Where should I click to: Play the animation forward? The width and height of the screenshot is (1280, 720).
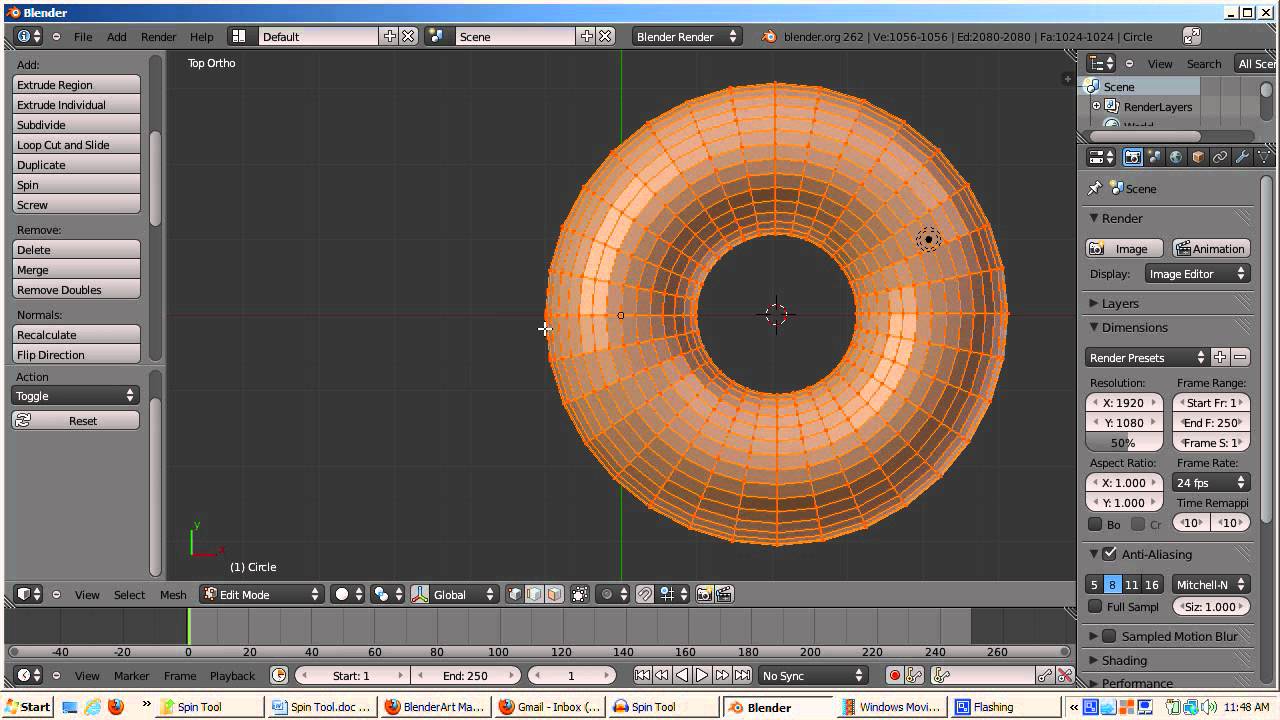pos(702,675)
